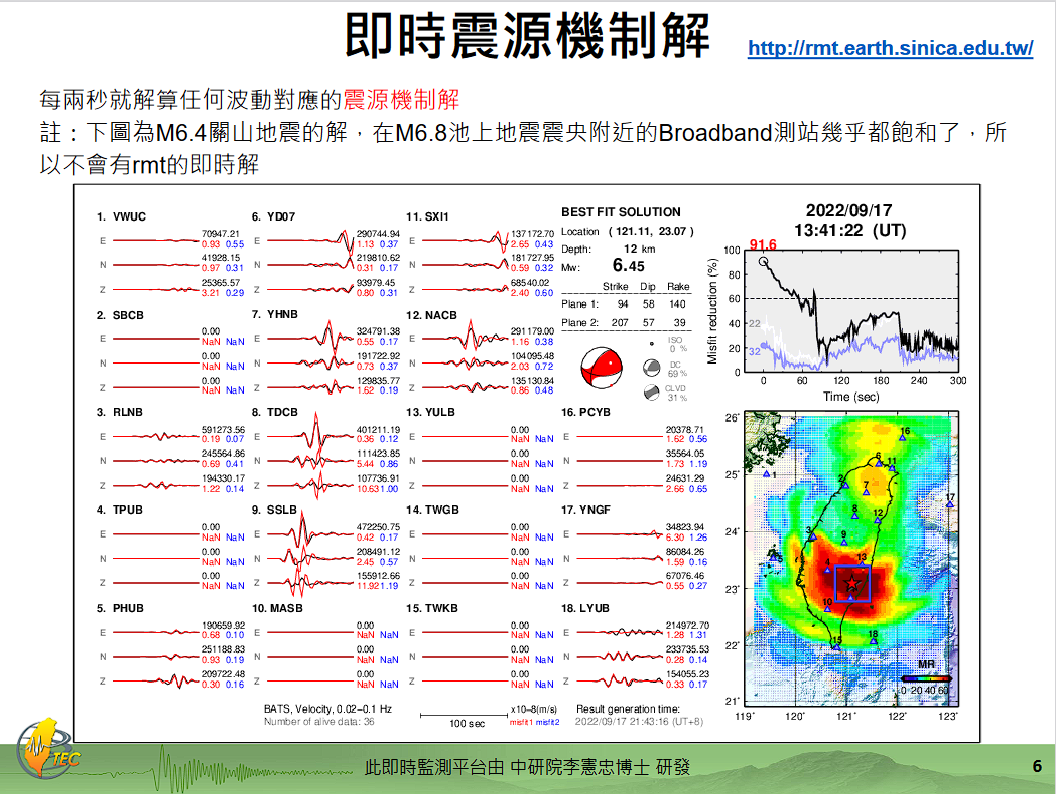Select the DC 69% beachball icon
This screenshot has width=1056, height=794.
(651, 368)
